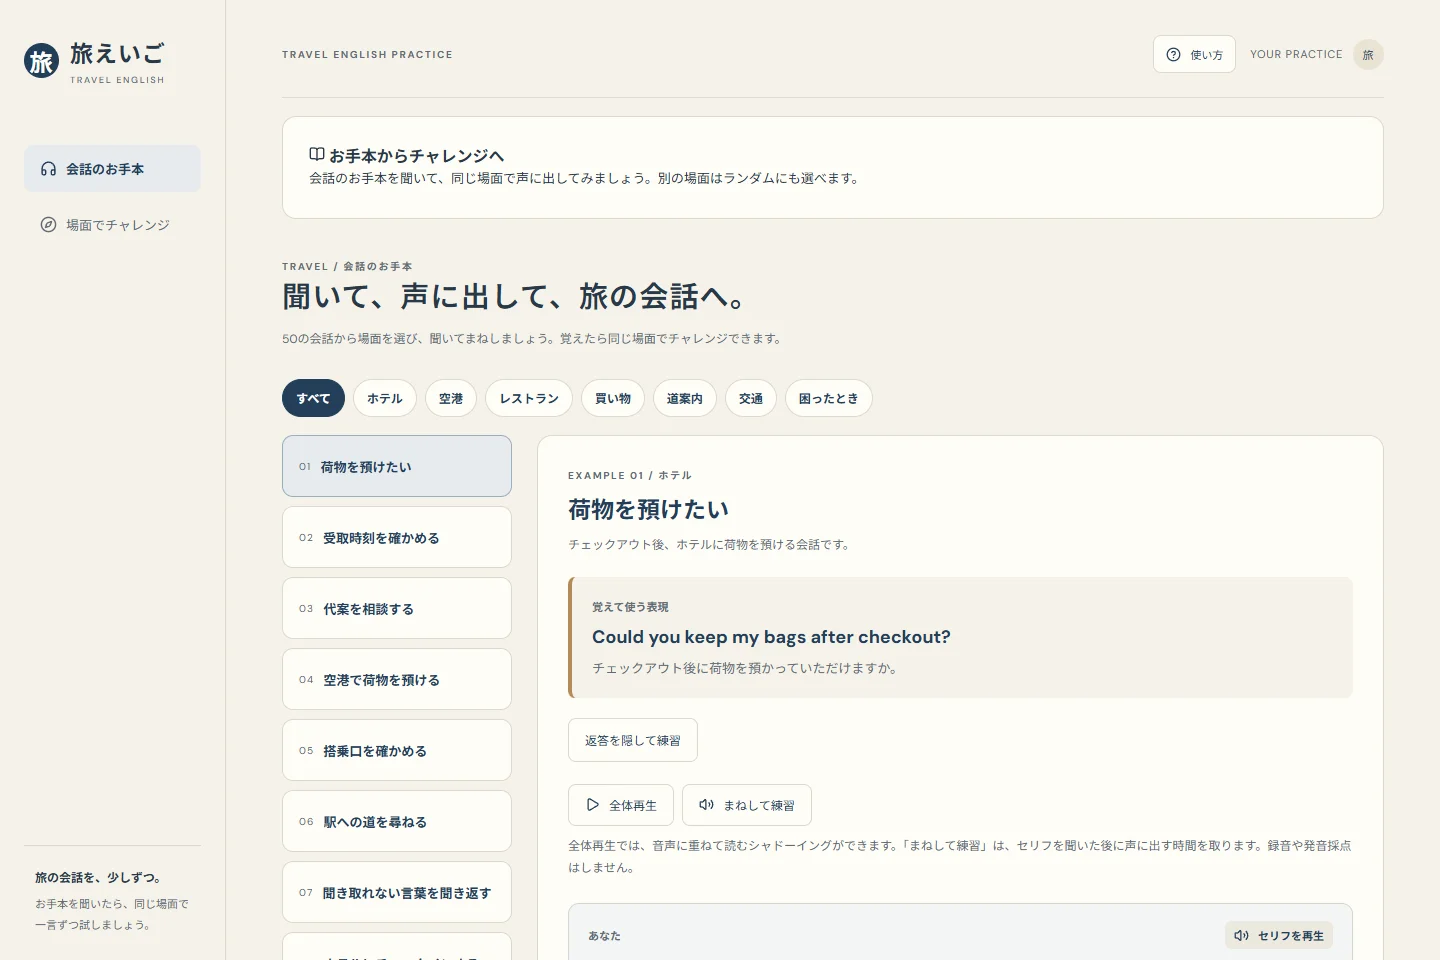Image resolution: width=1440 pixels, height=960 pixels.
Task: Click the speaker icon in セリフを再生
Action: 1241,935
